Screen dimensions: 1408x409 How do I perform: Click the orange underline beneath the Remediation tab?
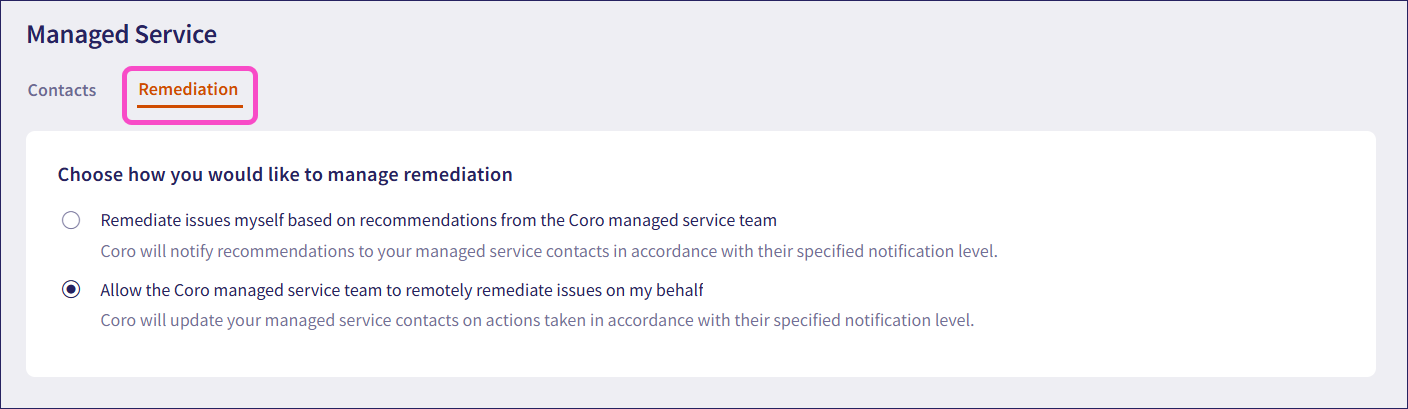click(x=190, y=105)
